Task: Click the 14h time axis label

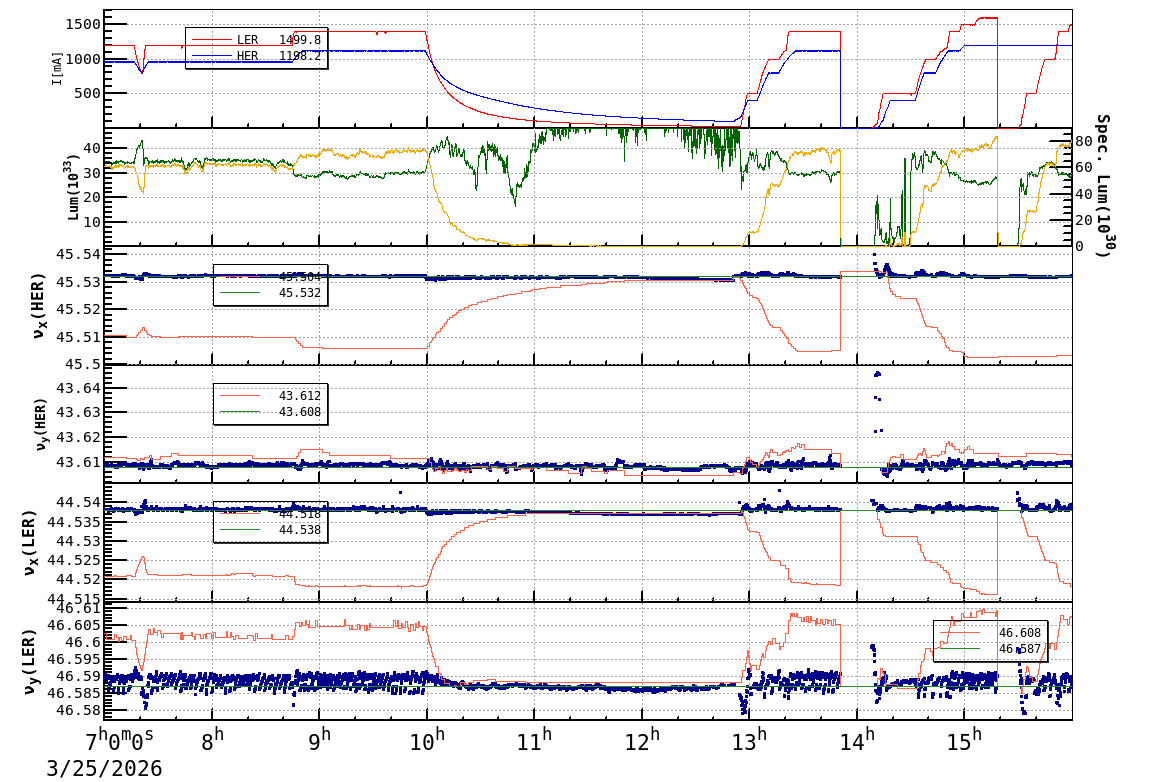Action: click(857, 741)
